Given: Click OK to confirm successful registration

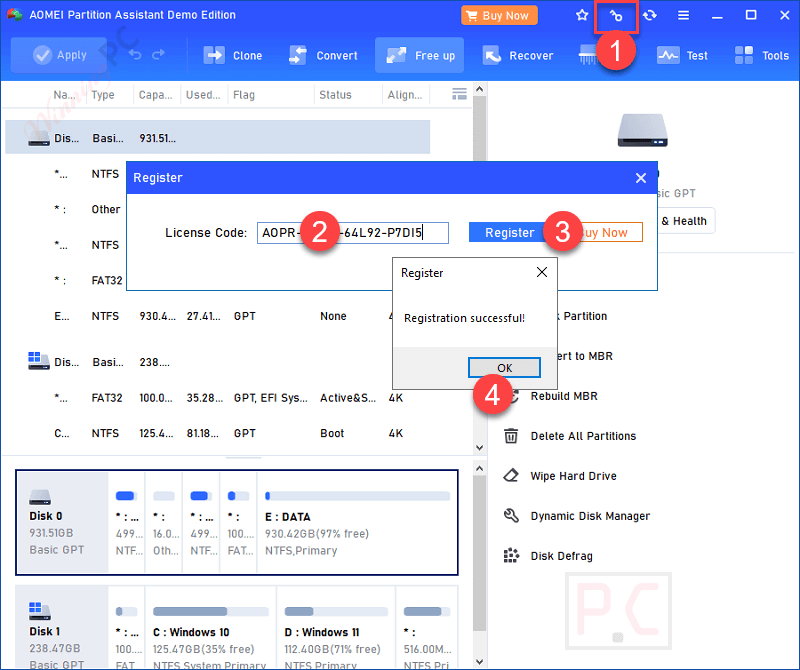Looking at the screenshot, I should coord(504,367).
